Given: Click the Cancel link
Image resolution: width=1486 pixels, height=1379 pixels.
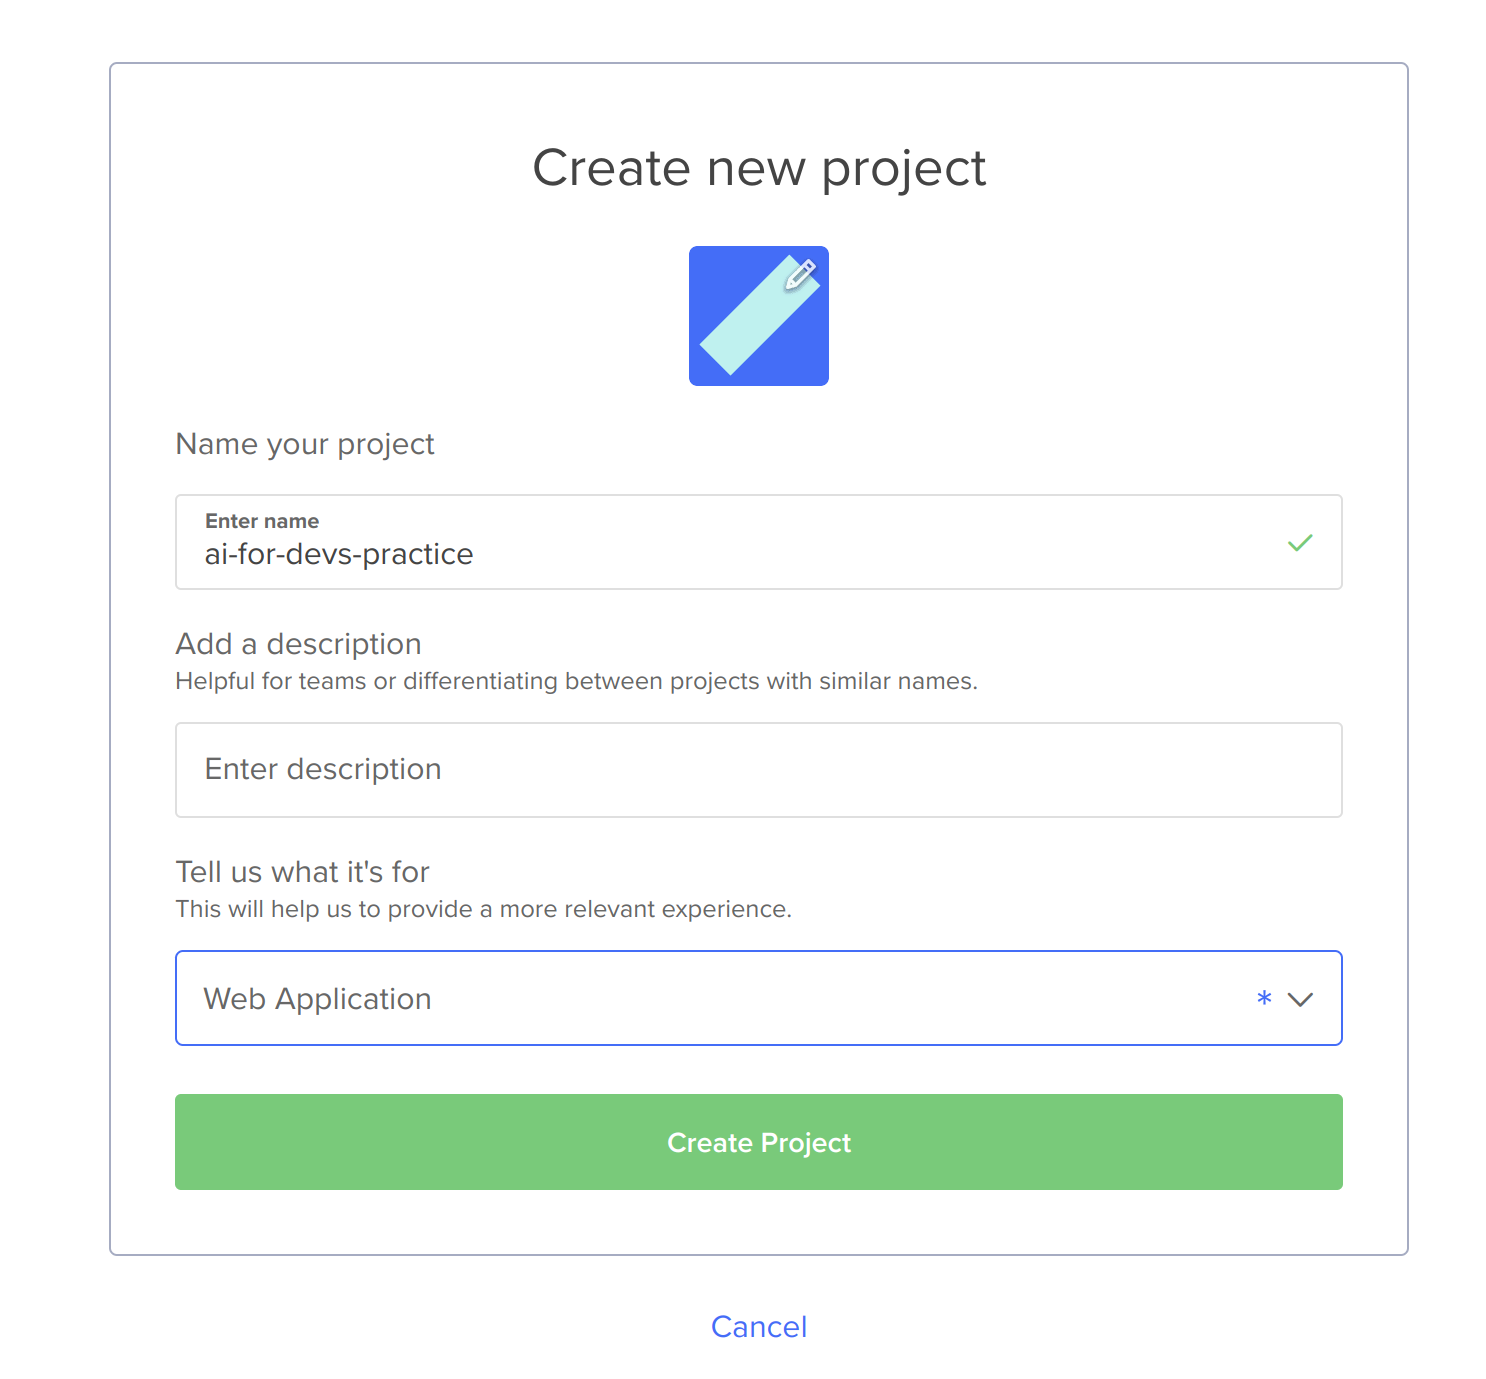Looking at the screenshot, I should pyautogui.click(x=759, y=1327).
